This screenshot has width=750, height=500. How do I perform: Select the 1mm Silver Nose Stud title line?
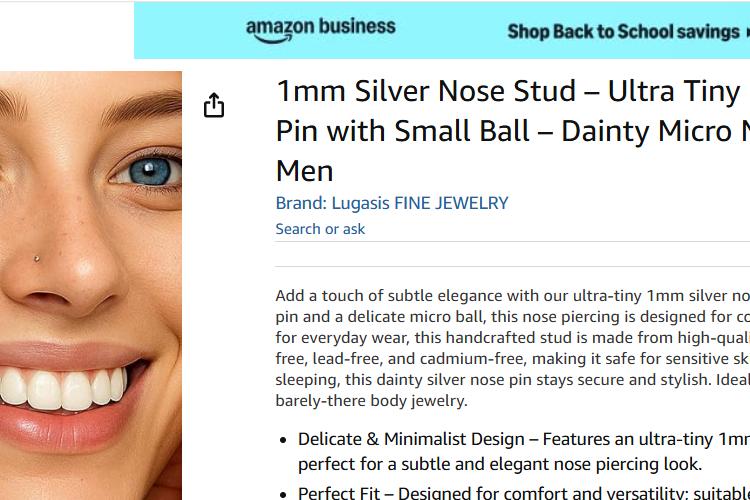508,91
